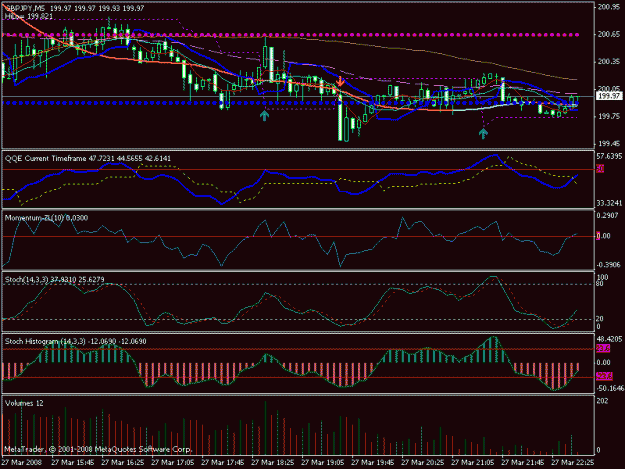625x469 pixels.
Task: Click the red 50 level tag in QQE
Action: click(x=600, y=169)
